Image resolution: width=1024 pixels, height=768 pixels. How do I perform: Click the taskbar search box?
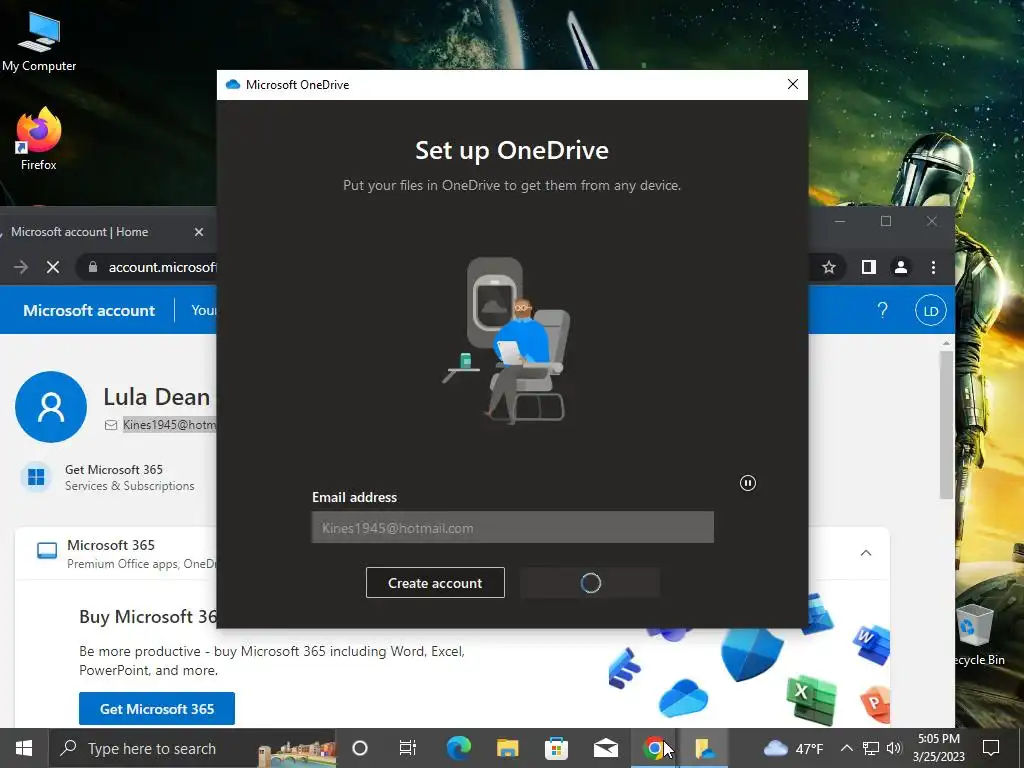tap(193, 748)
